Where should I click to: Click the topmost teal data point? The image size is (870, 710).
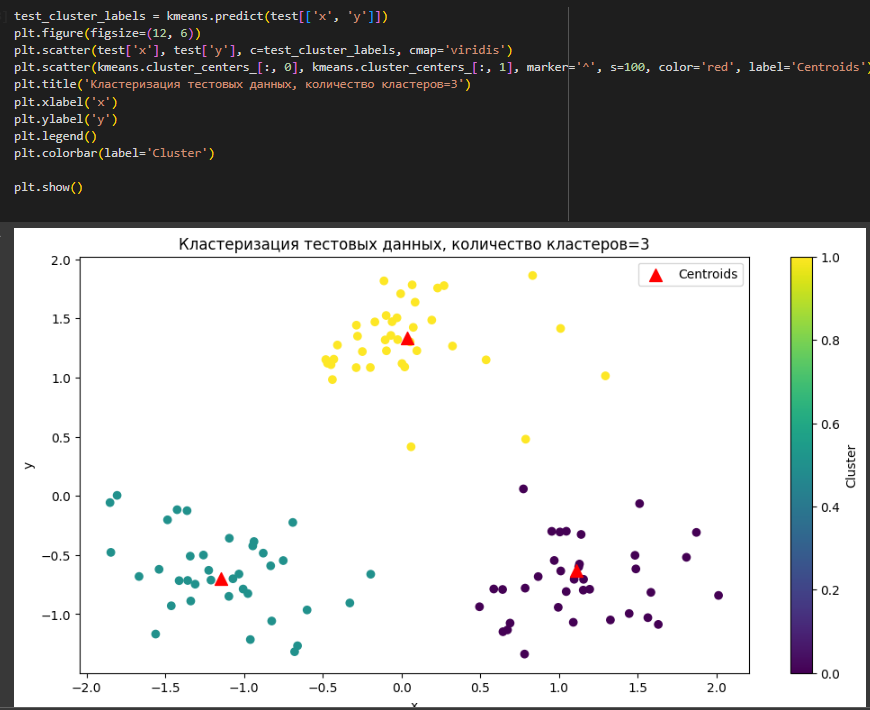click(x=117, y=495)
